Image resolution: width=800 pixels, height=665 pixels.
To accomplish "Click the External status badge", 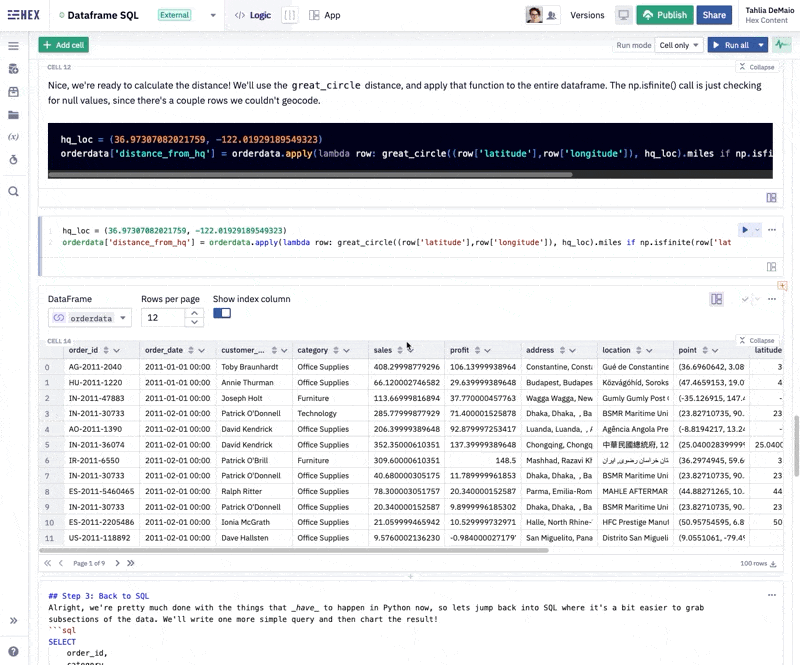I will pos(174,15).
